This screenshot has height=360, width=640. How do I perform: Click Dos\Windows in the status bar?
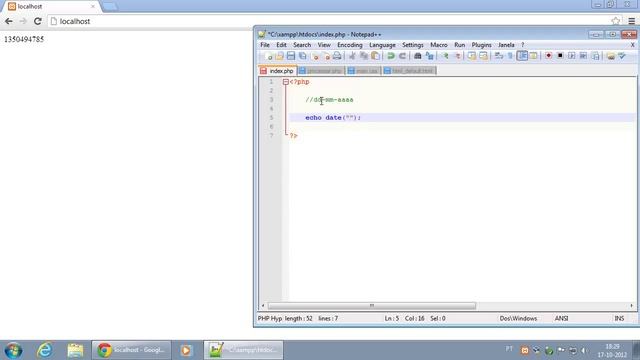(x=518, y=318)
